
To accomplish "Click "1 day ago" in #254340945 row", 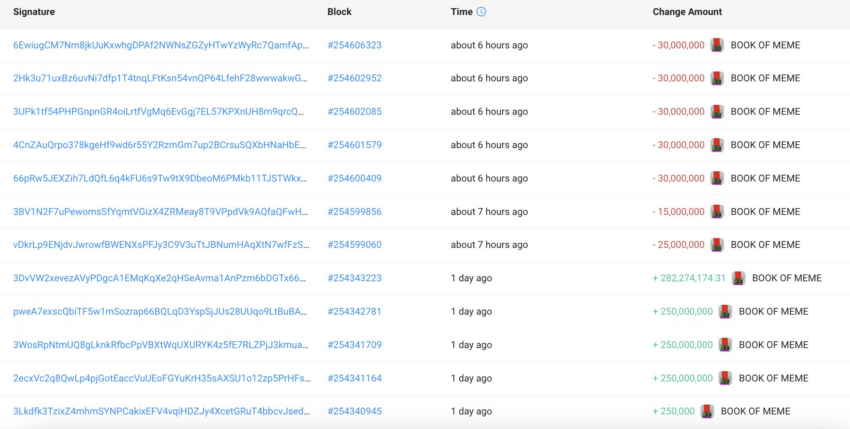I will click(x=471, y=412).
